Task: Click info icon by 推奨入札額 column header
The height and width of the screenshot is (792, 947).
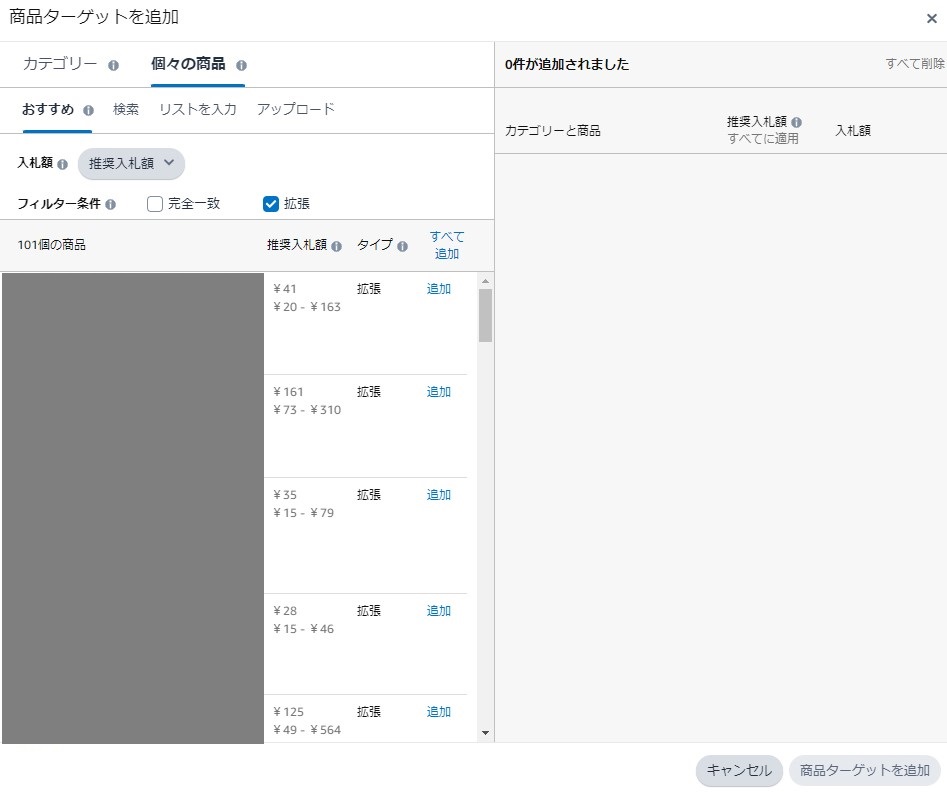Action: click(x=337, y=246)
